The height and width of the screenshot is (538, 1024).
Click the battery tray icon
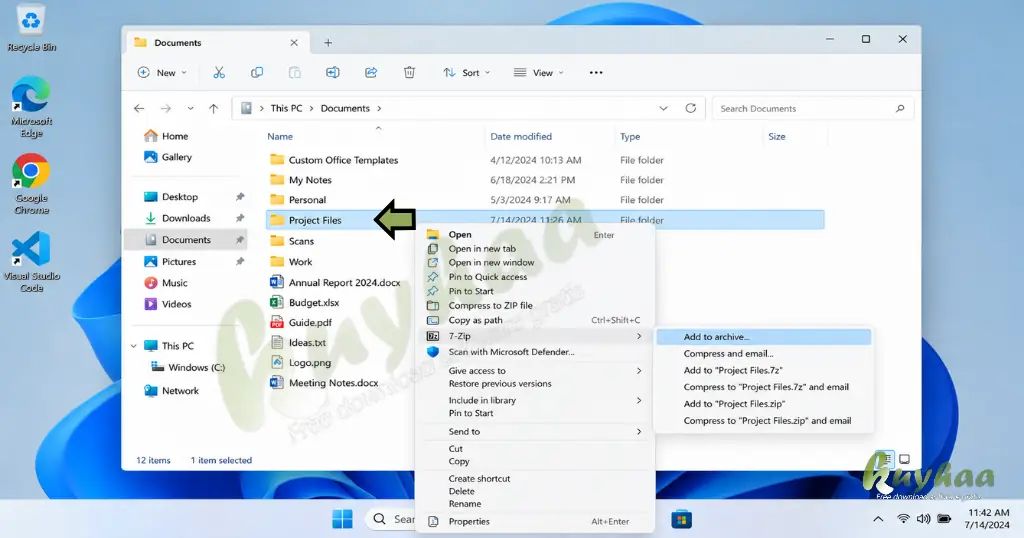click(x=944, y=519)
